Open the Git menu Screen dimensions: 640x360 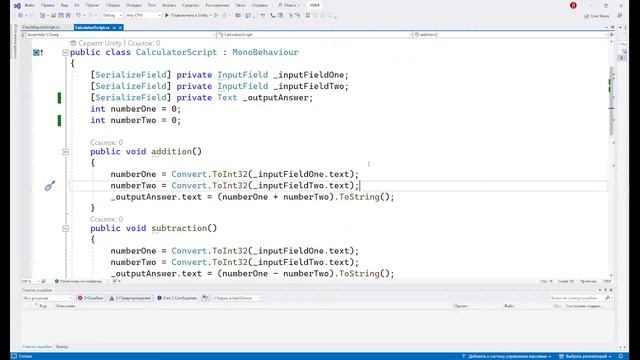(x=77, y=5)
